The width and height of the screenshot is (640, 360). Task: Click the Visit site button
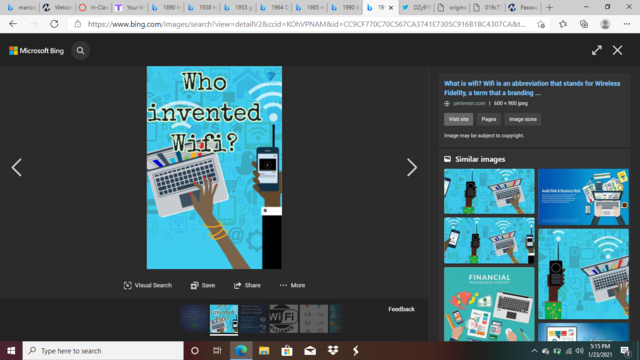458,119
